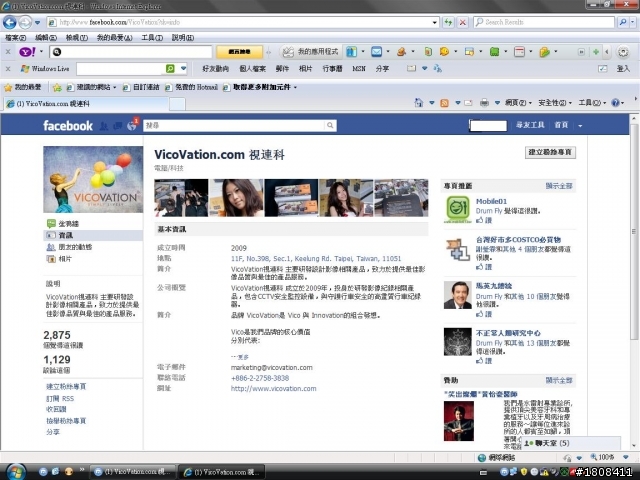Select the VicoVation.com browser tab
Screen dimensions: 640x480
[86, 104]
